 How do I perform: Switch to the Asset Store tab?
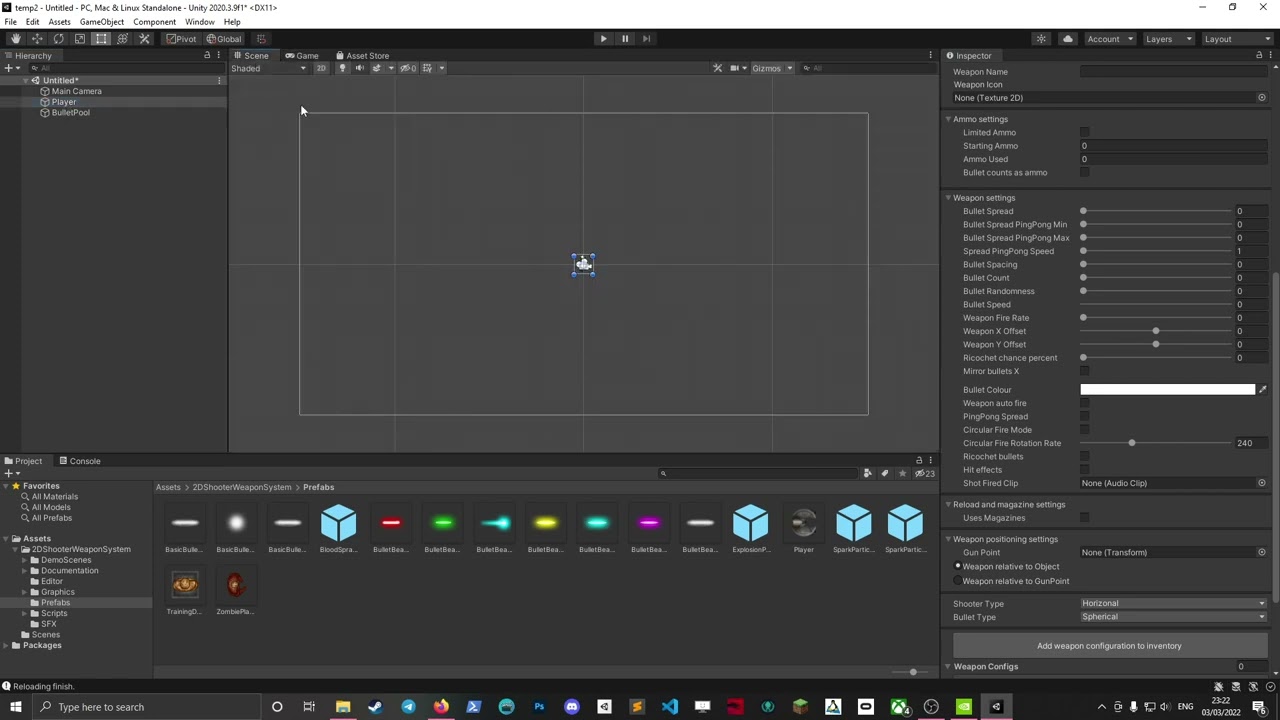(363, 56)
